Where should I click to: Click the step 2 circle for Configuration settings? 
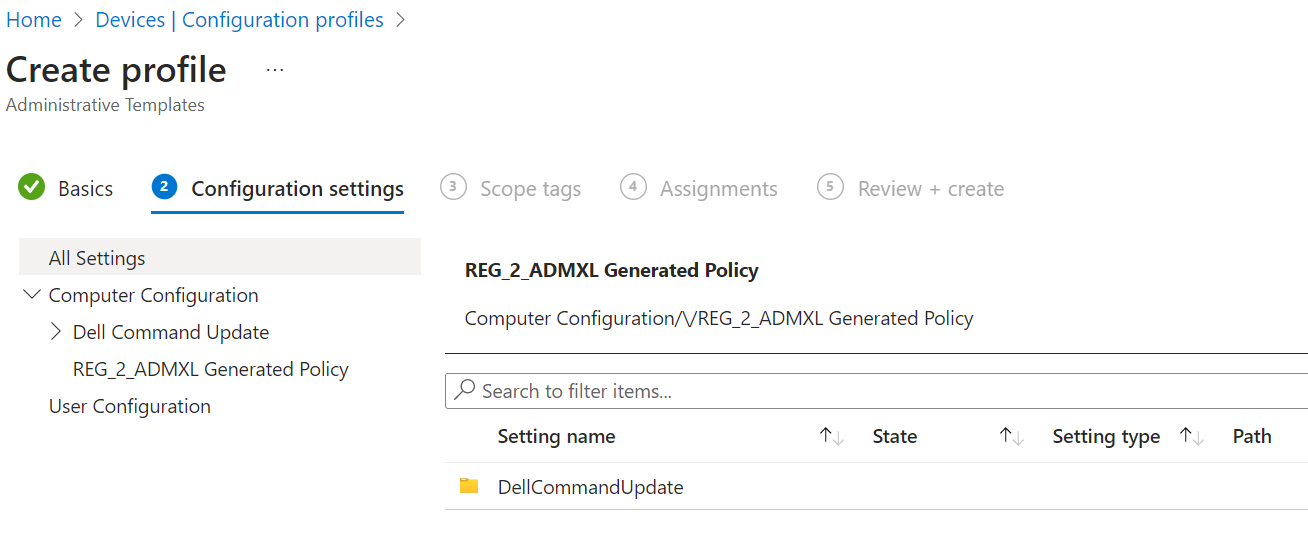click(x=164, y=187)
